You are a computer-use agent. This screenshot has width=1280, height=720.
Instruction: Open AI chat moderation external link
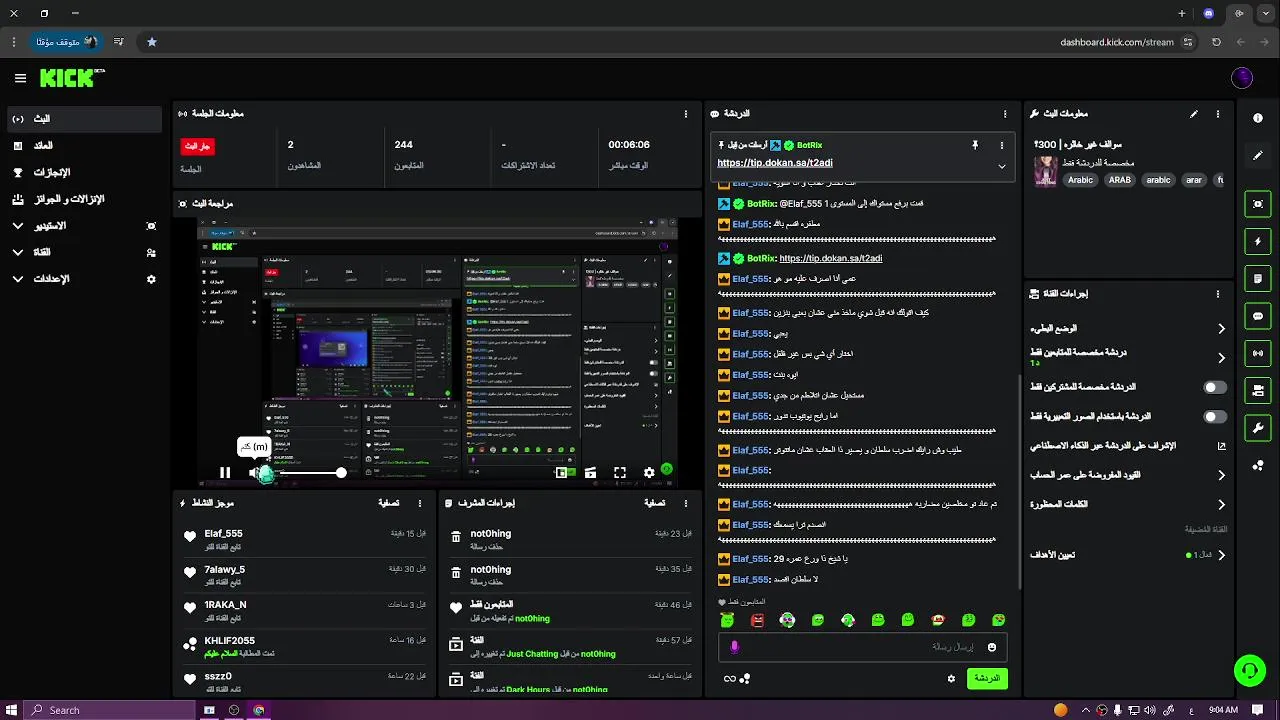tap(1221, 446)
